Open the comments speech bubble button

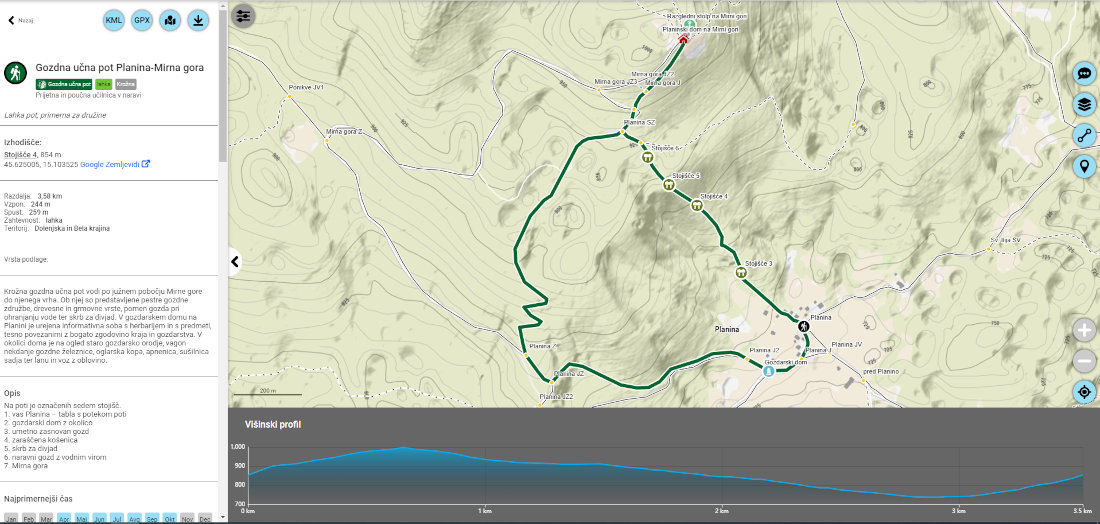tap(1085, 73)
